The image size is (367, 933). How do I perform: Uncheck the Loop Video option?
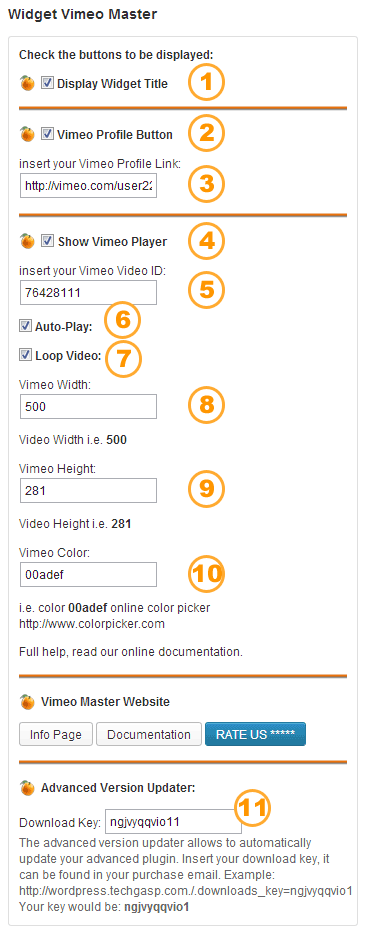click(x=25, y=355)
